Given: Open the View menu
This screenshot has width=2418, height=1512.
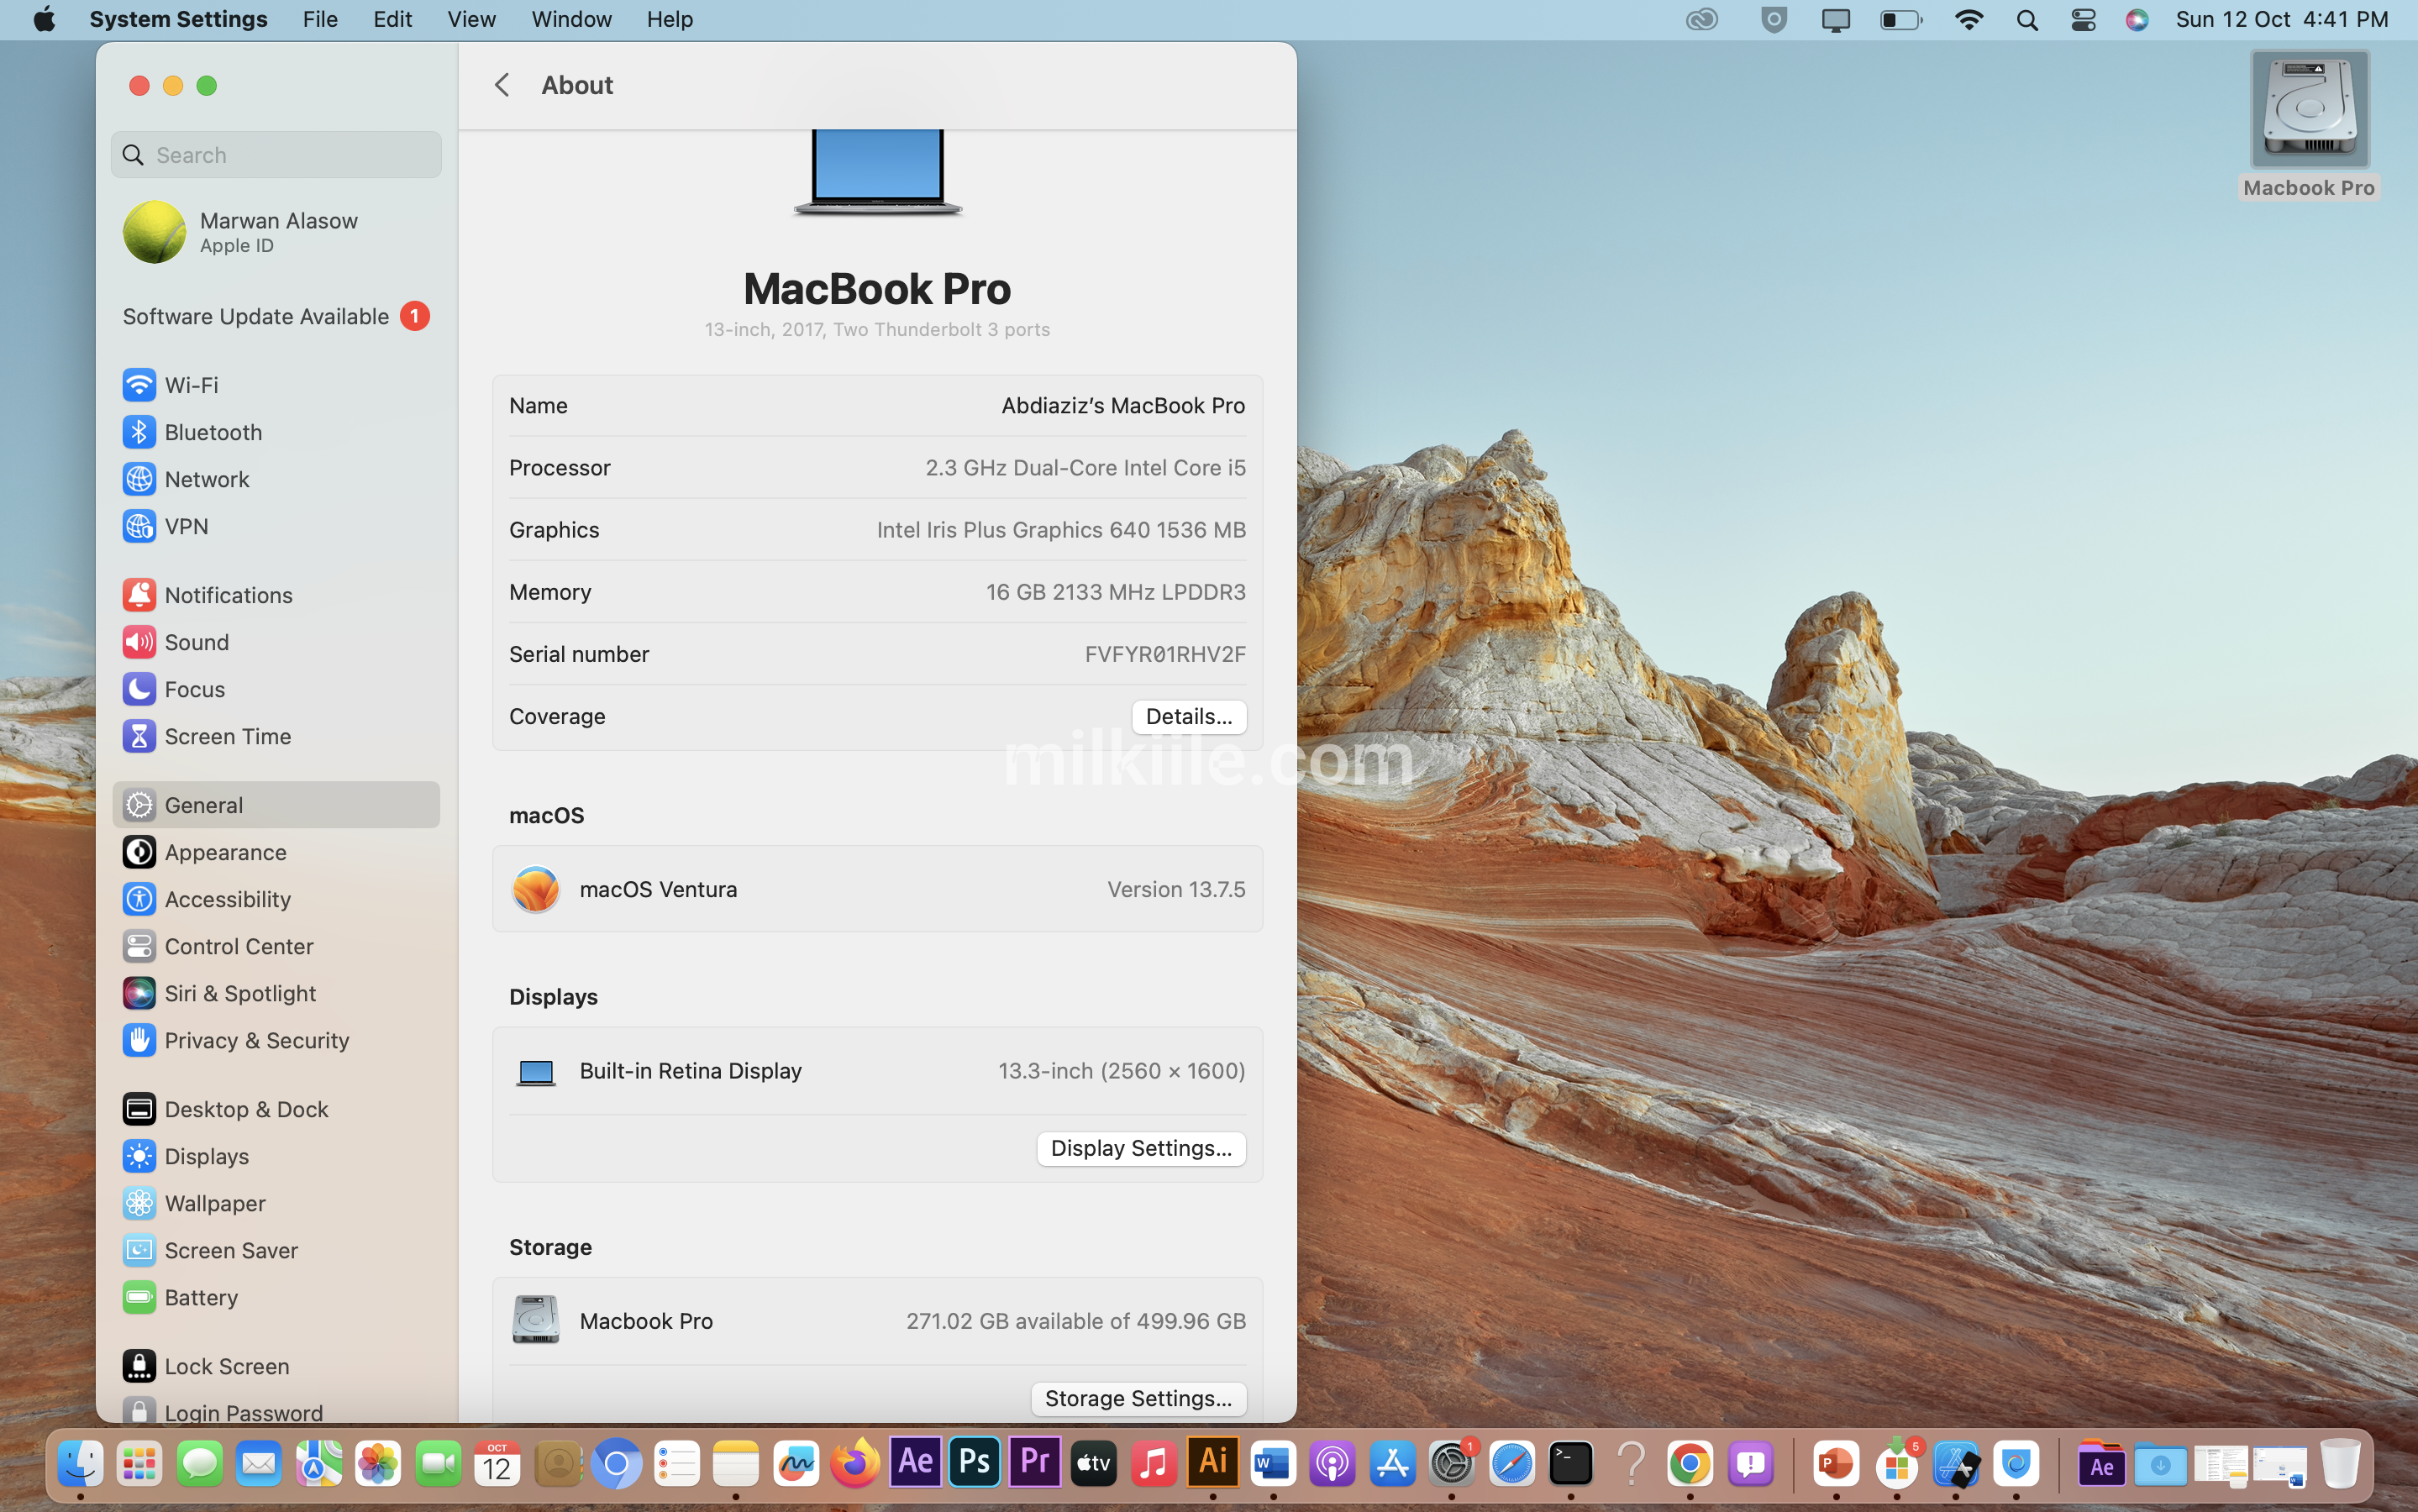Looking at the screenshot, I should [471, 20].
